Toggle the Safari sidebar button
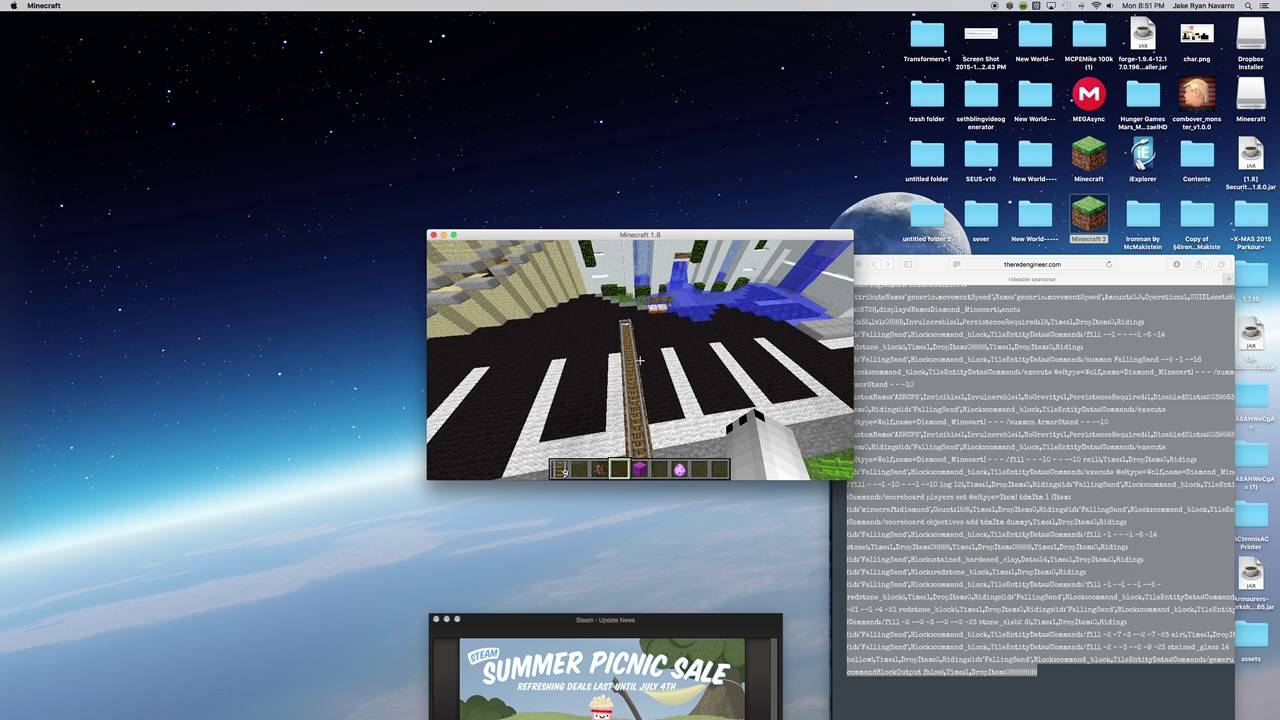The height and width of the screenshot is (720, 1280). point(908,265)
